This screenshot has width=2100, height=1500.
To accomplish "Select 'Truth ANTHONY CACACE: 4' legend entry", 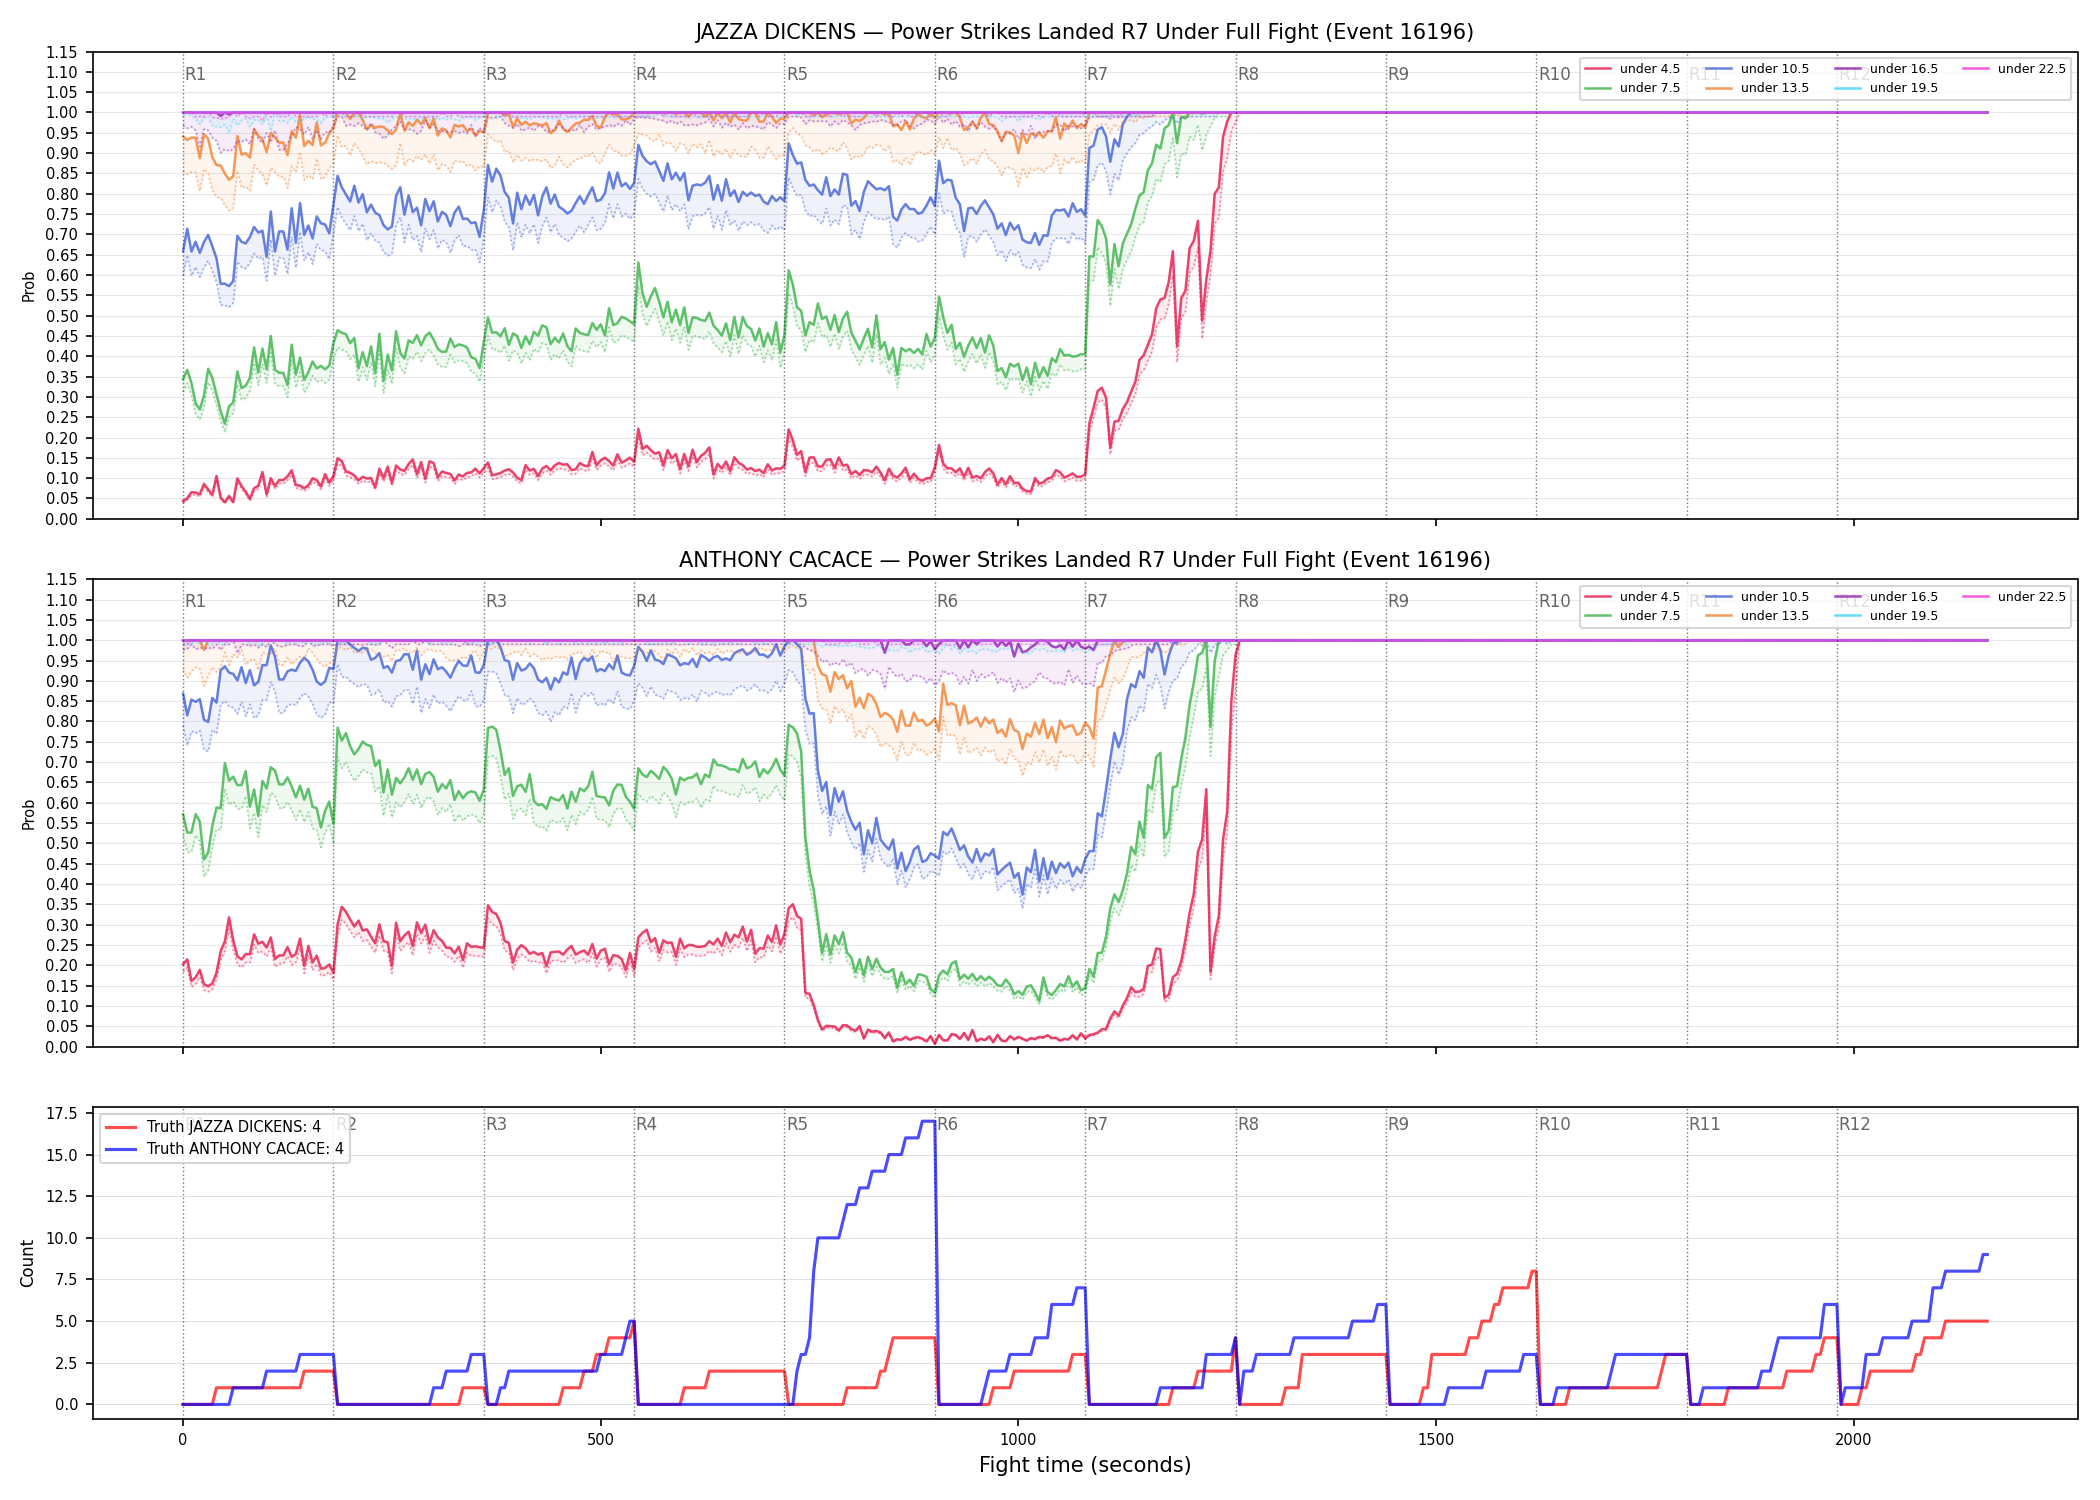I will (224, 1149).
